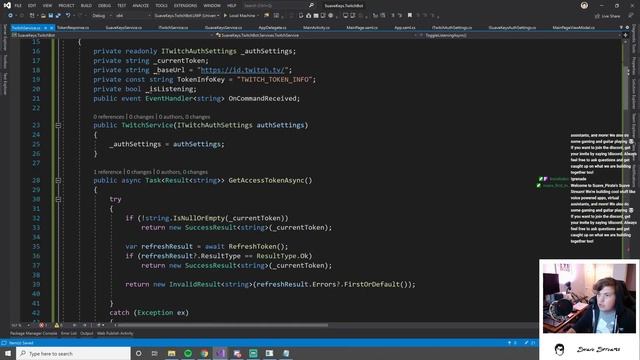The width and height of the screenshot is (640, 360).
Task: Open the member navigation dropdown ToggleListeningAsync
Action: coord(520,36)
